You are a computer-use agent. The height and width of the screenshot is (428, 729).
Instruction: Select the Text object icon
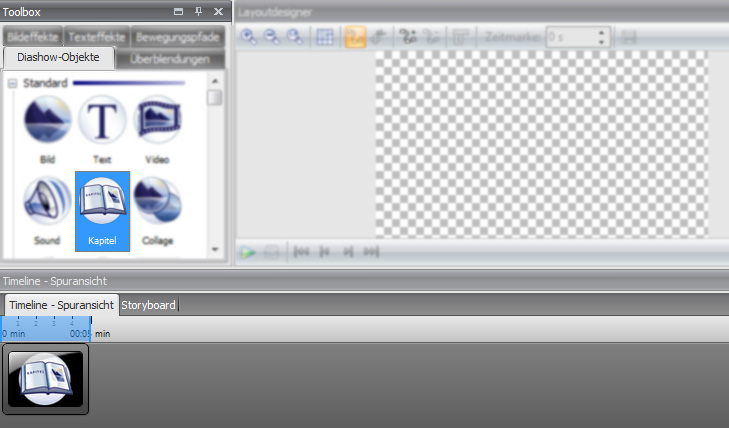[x=102, y=120]
